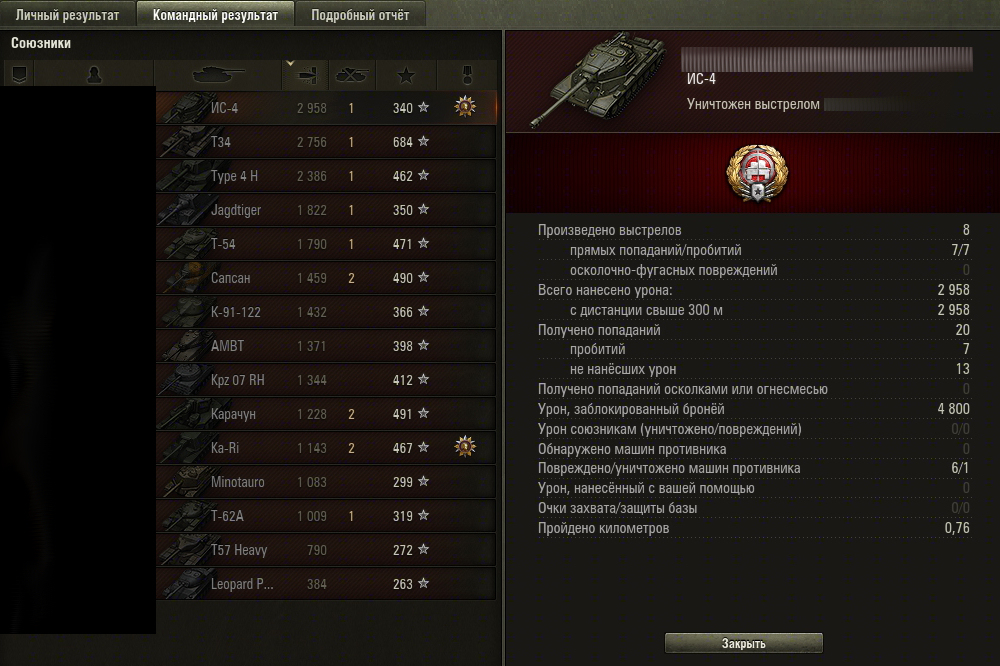Select the Leopard P... row

[326, 584]
